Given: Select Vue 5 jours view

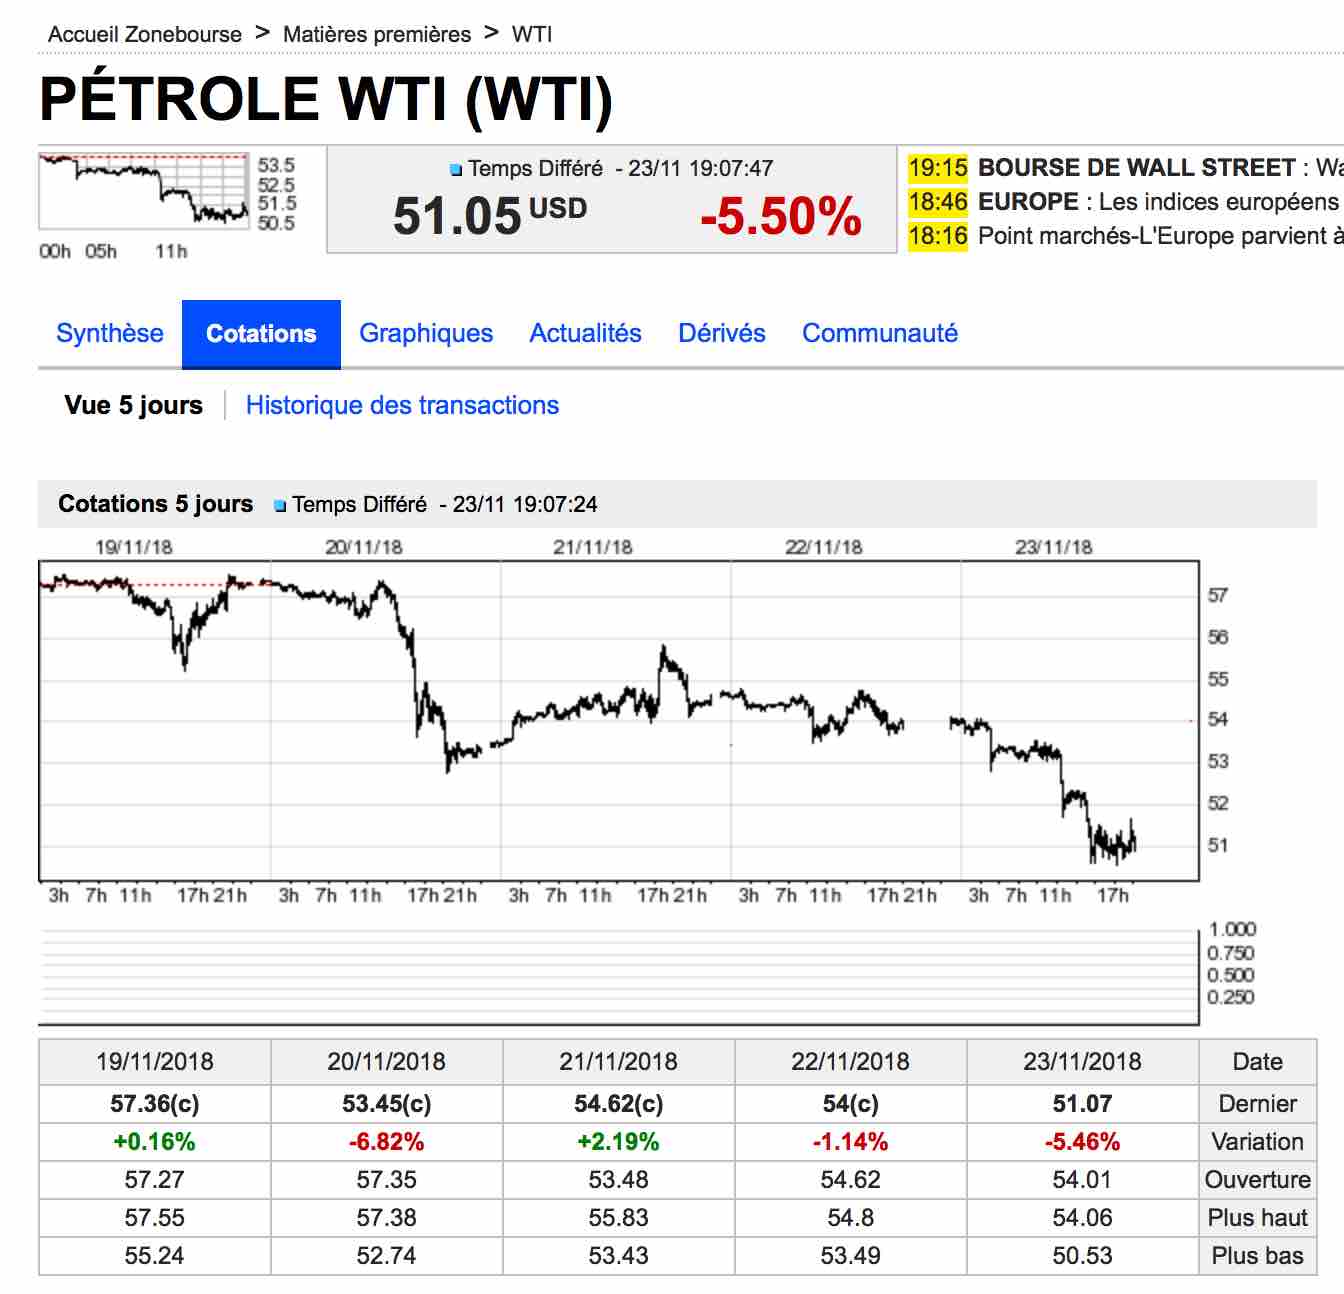Looking at the screenshot, I should click(x=133, y=405).
